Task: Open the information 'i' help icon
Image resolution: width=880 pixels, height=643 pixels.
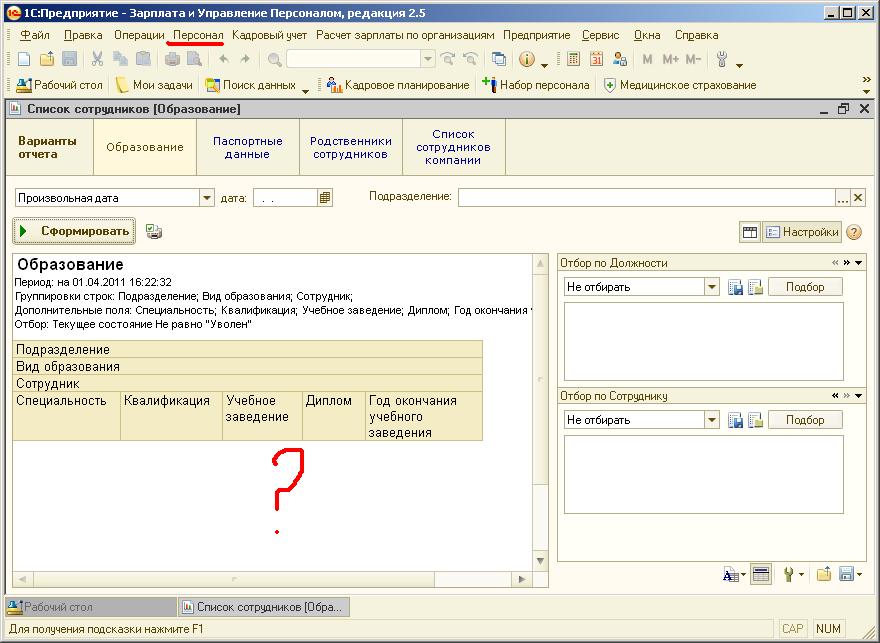Action: tap(526, 59)
